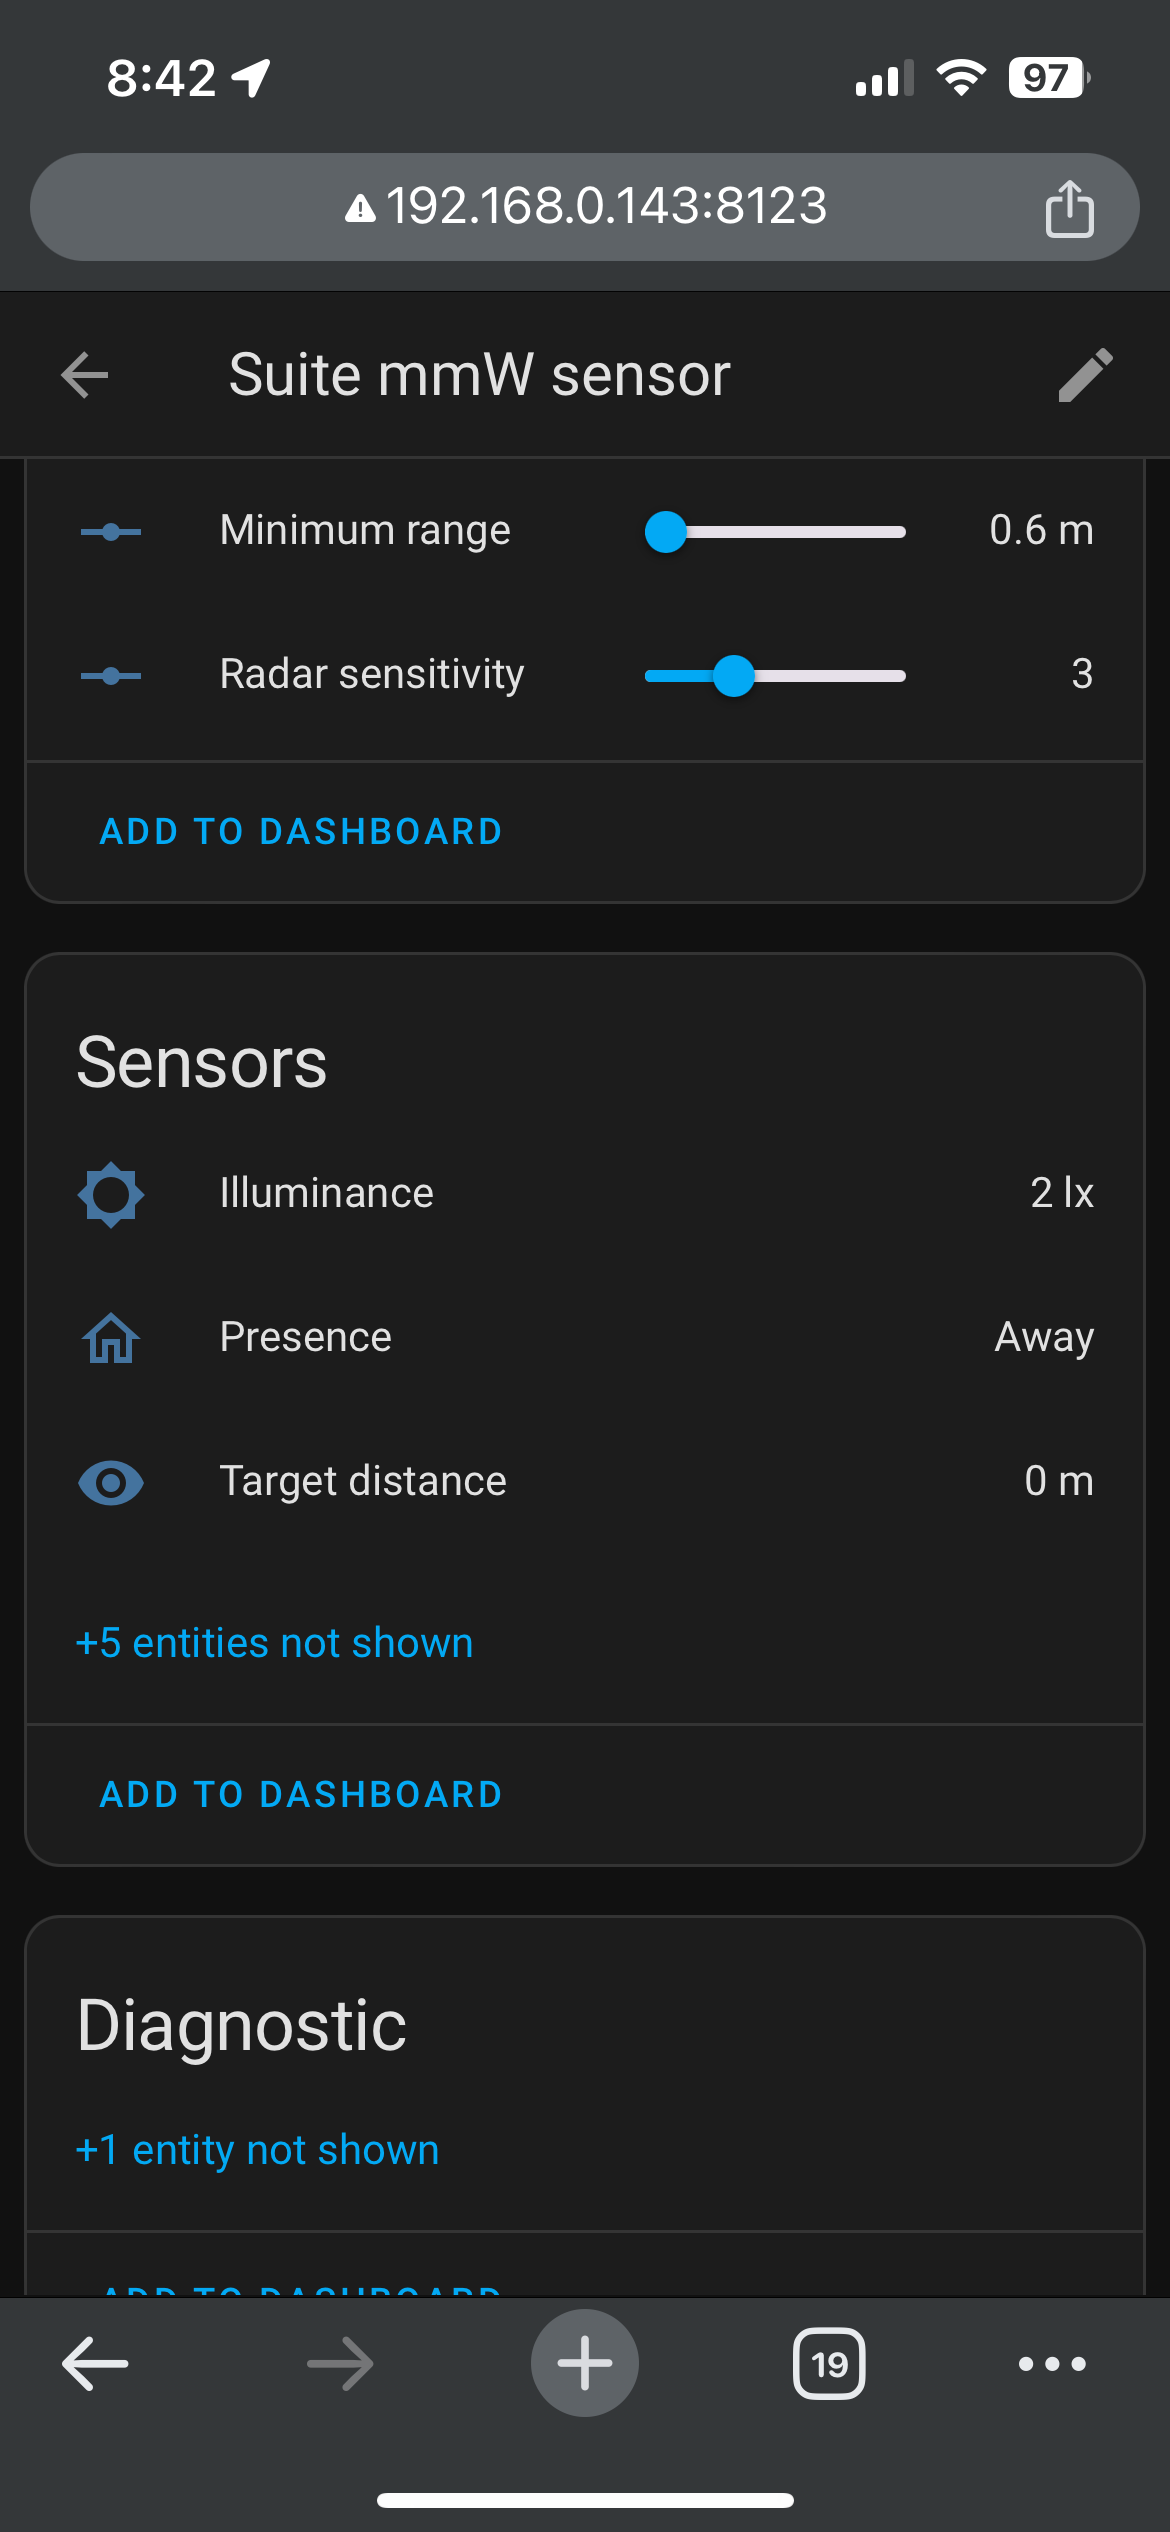This screenshot has height=2532, width=1170.
Task: Navigate back with the browser bottom arrow
Action: (x=95, y=2364)
